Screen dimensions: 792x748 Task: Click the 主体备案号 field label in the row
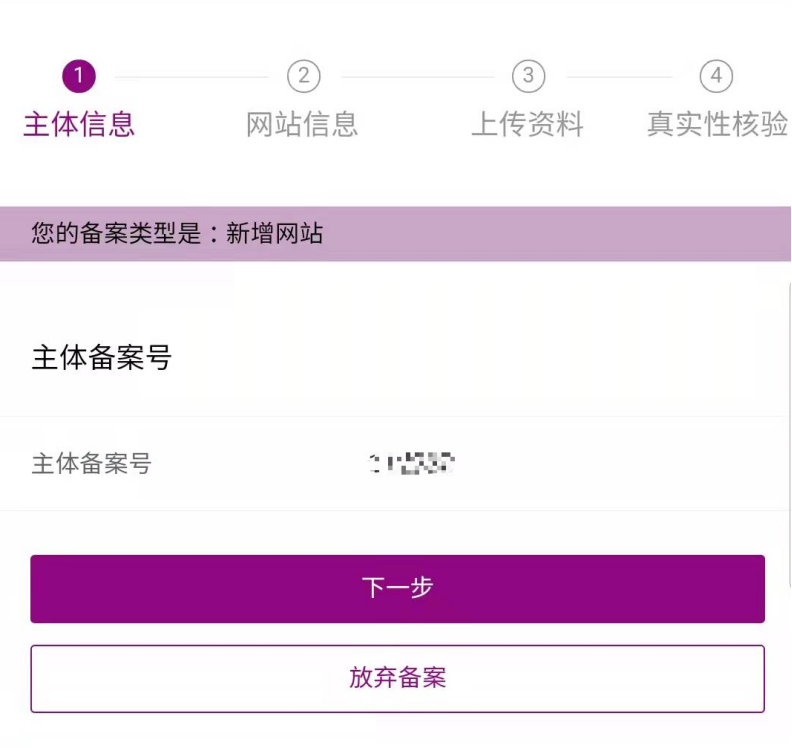point(92,464)
